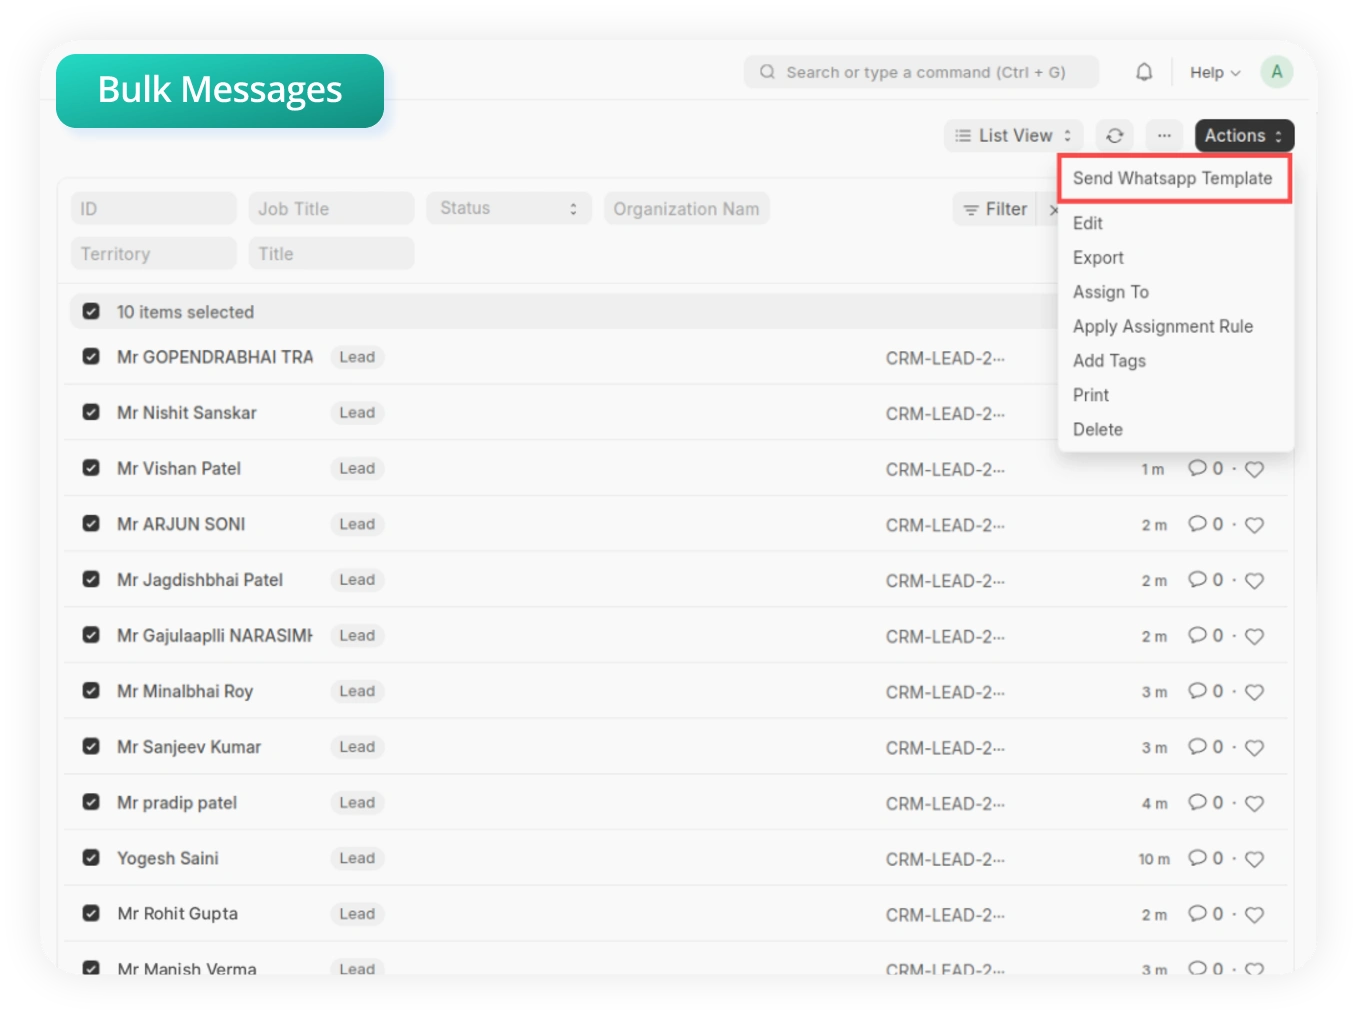
Task: Click the search or command input bar
Action: point(920,72)
